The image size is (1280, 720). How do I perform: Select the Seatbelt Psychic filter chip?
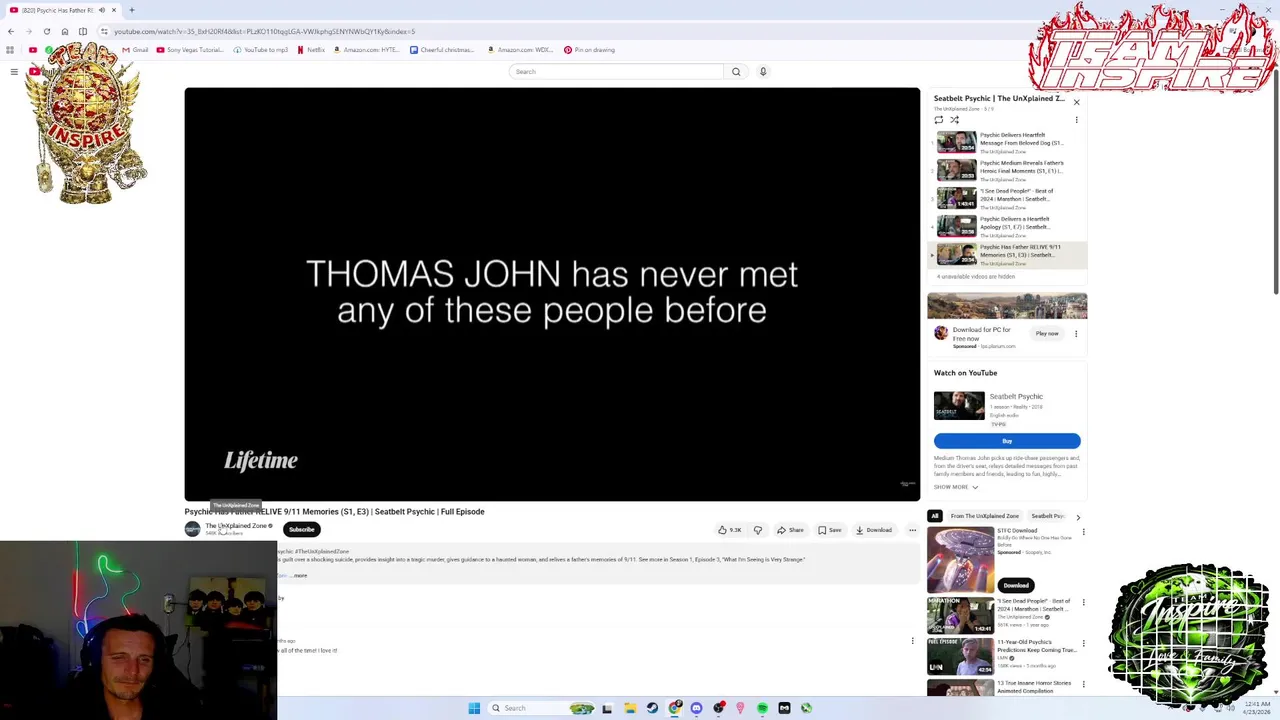1046,516
